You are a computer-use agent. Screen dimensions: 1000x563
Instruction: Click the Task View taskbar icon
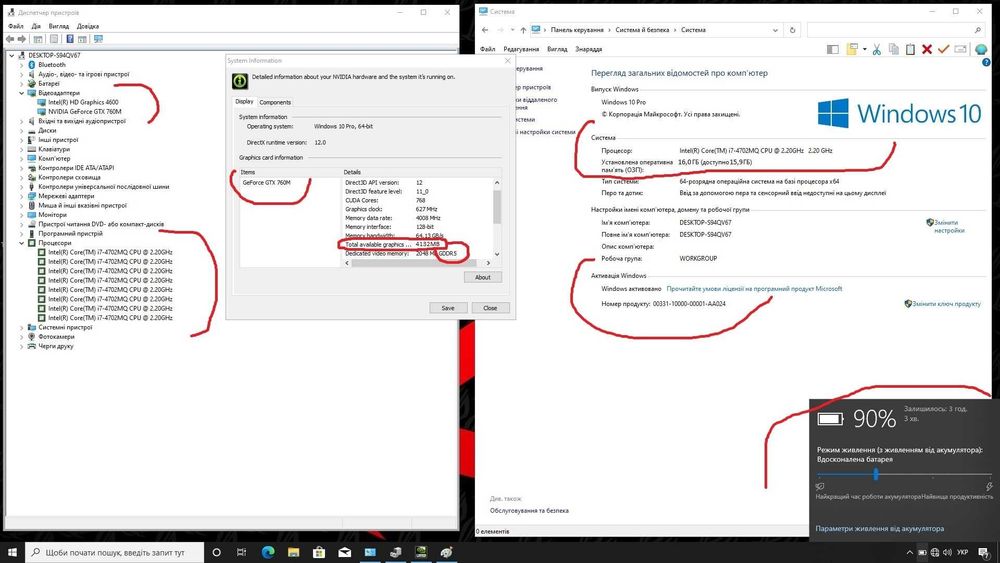pyautogui.click(x=241, y=552)
